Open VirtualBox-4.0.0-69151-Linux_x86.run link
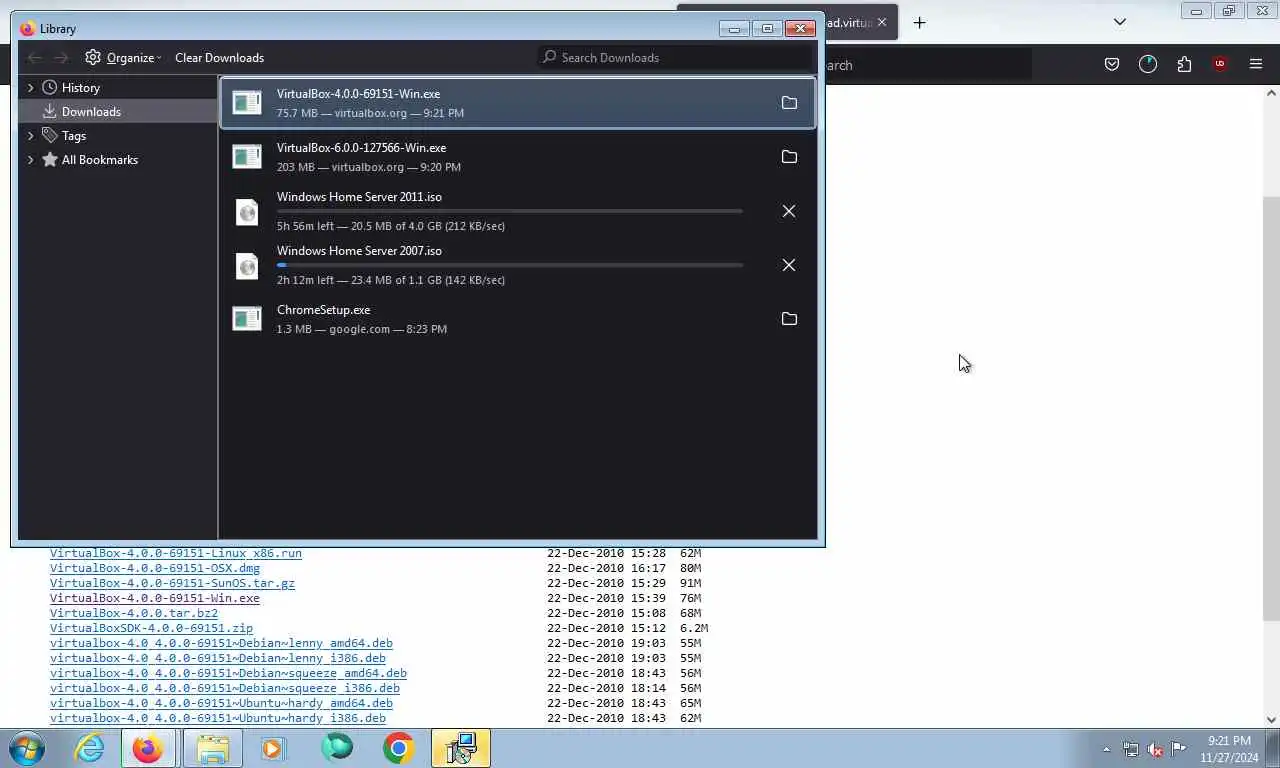 [x=176, y=553]
